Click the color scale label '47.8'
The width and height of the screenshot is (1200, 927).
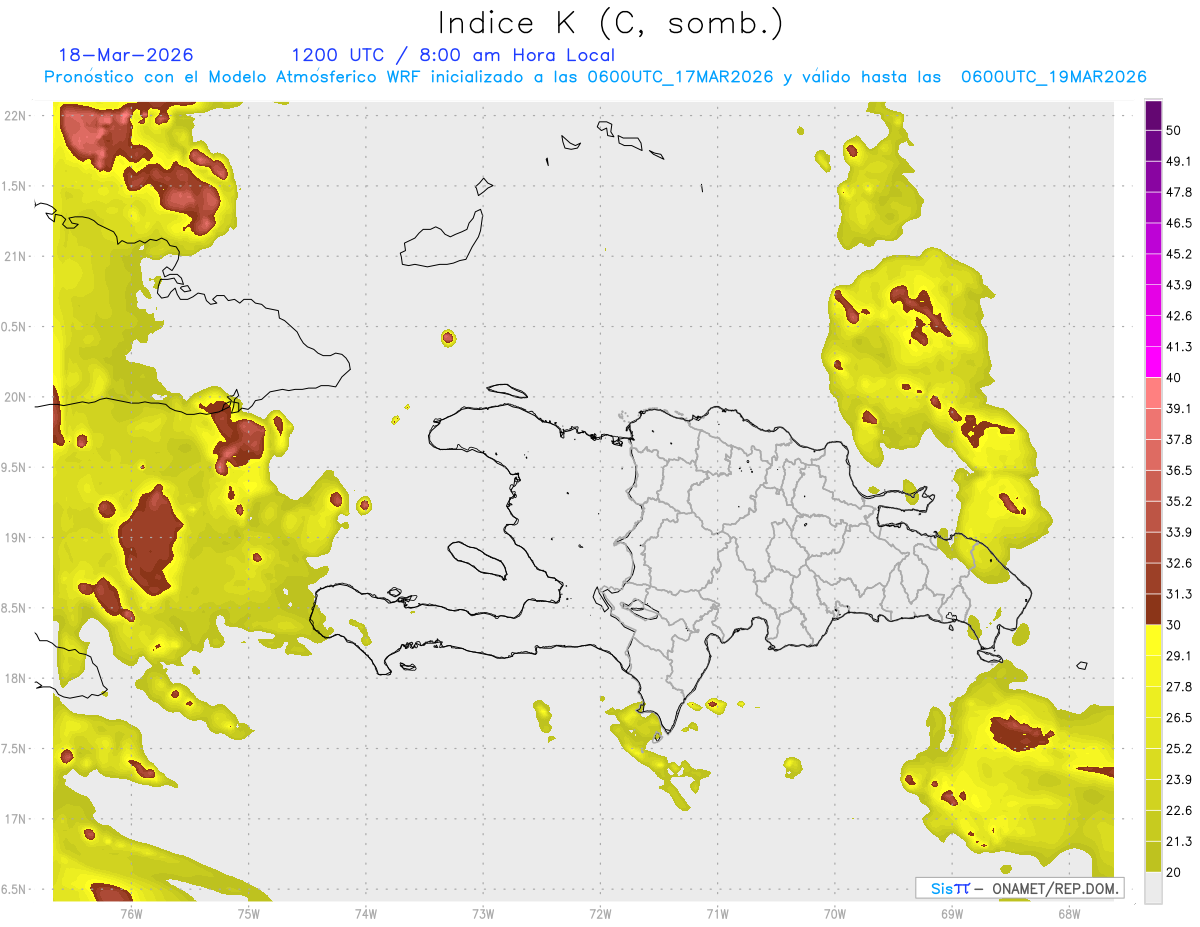pos(1180,192)
